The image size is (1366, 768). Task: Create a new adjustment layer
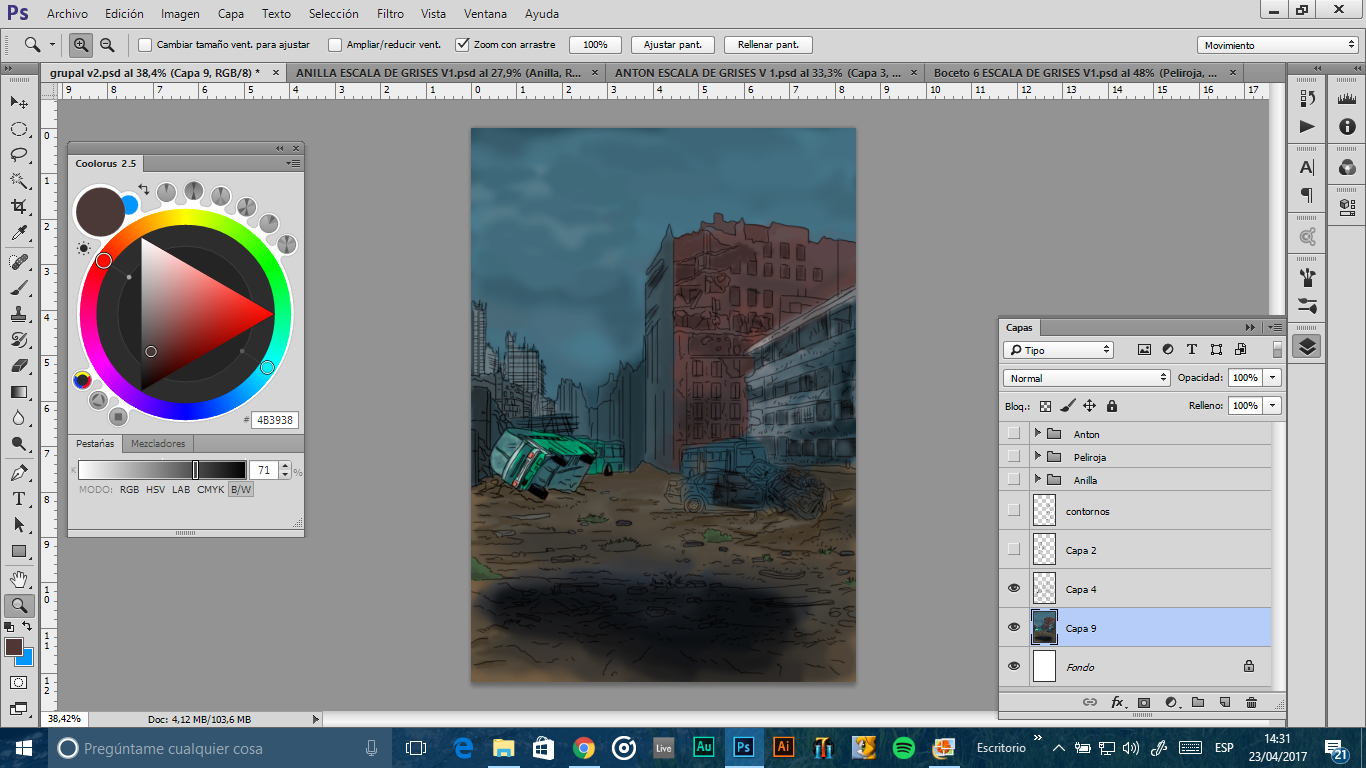[x=1171, y=703]
